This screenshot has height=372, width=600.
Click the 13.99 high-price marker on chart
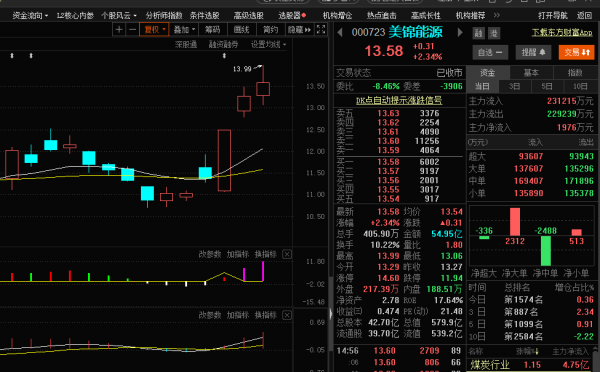tap(242, 69)
